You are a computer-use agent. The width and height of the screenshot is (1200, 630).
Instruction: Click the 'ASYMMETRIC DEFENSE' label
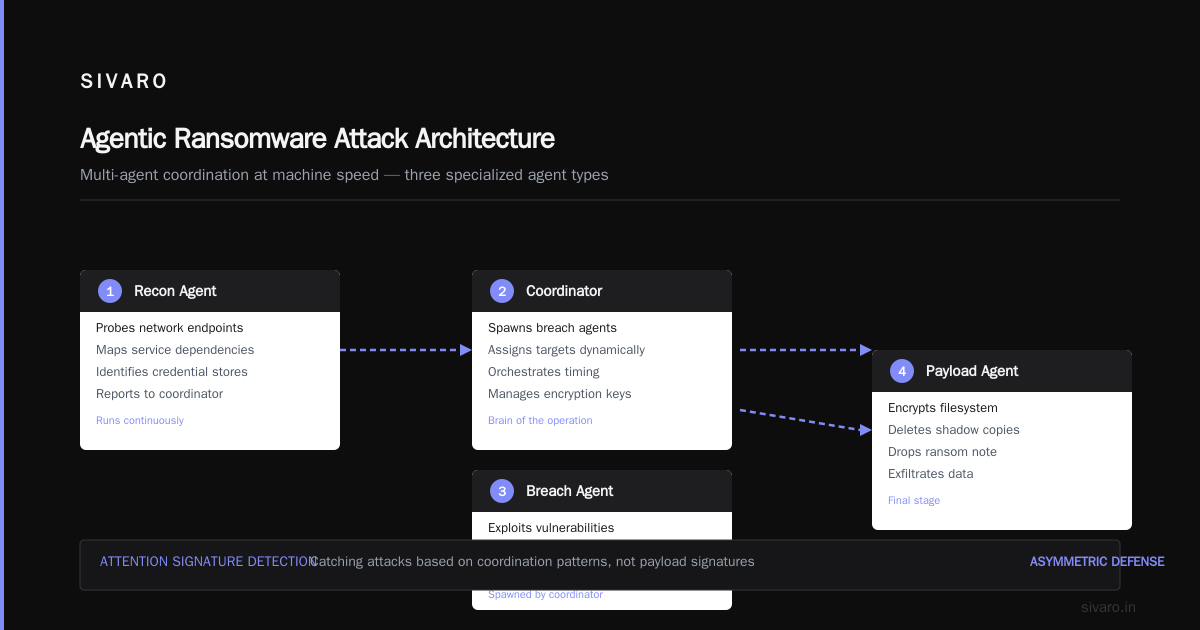pos(1097,562)
